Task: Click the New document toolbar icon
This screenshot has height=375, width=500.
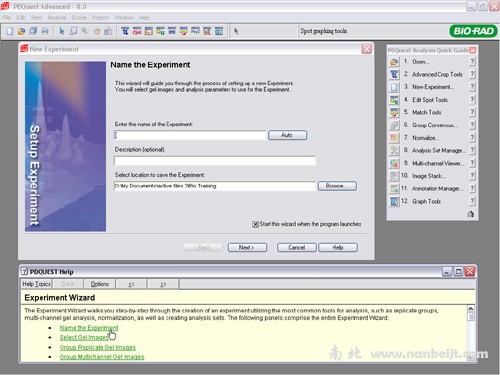Action: click(x=10, y=31)
